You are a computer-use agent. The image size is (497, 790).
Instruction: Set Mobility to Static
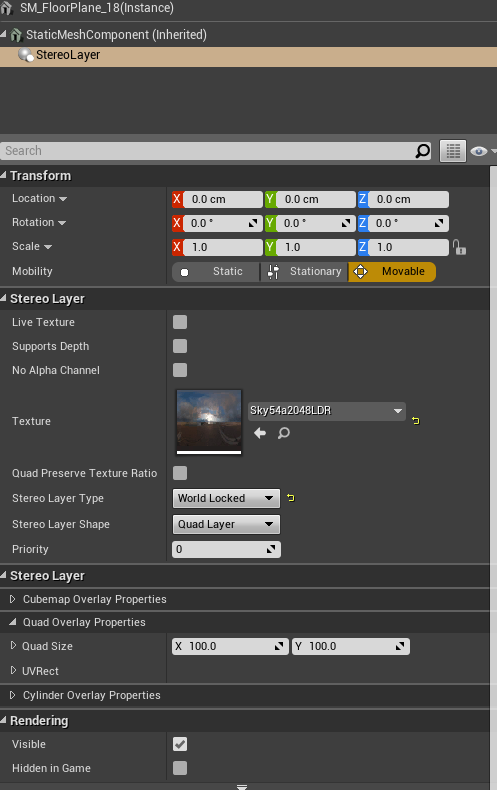pos(216,272)
